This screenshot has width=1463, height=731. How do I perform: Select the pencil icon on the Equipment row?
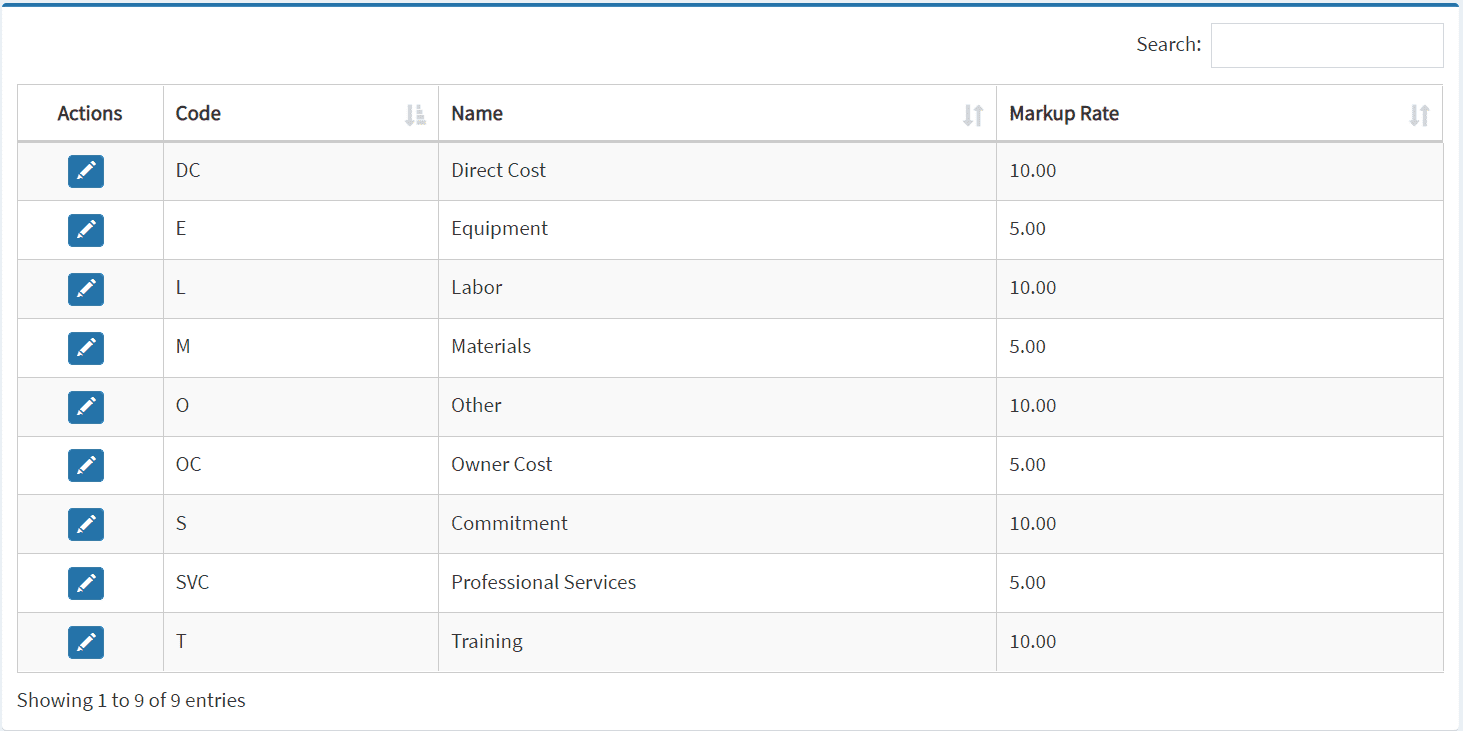[x=86, y=230]
